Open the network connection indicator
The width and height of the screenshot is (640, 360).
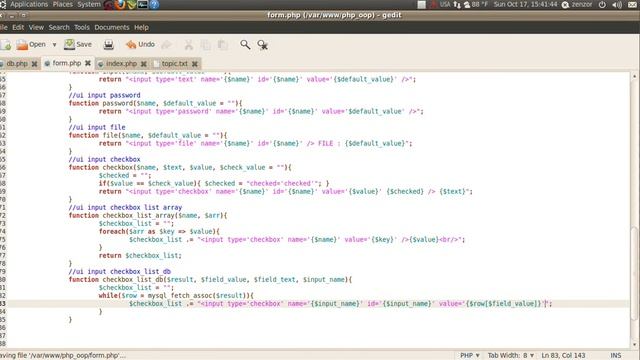click(x=457, y=5)
